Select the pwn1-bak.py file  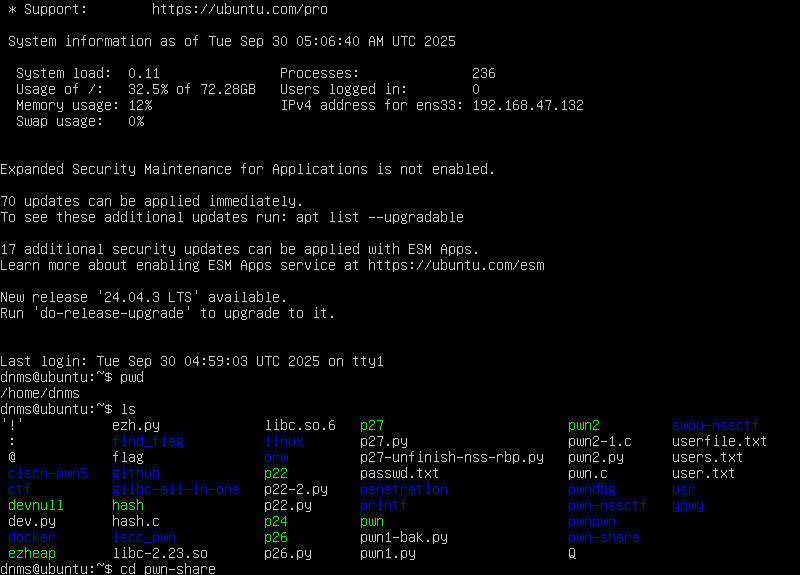(x=404, y=537)
